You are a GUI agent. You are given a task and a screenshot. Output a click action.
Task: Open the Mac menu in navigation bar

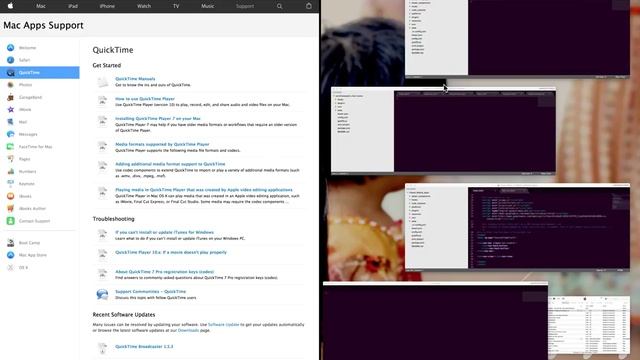pos(41,6)
